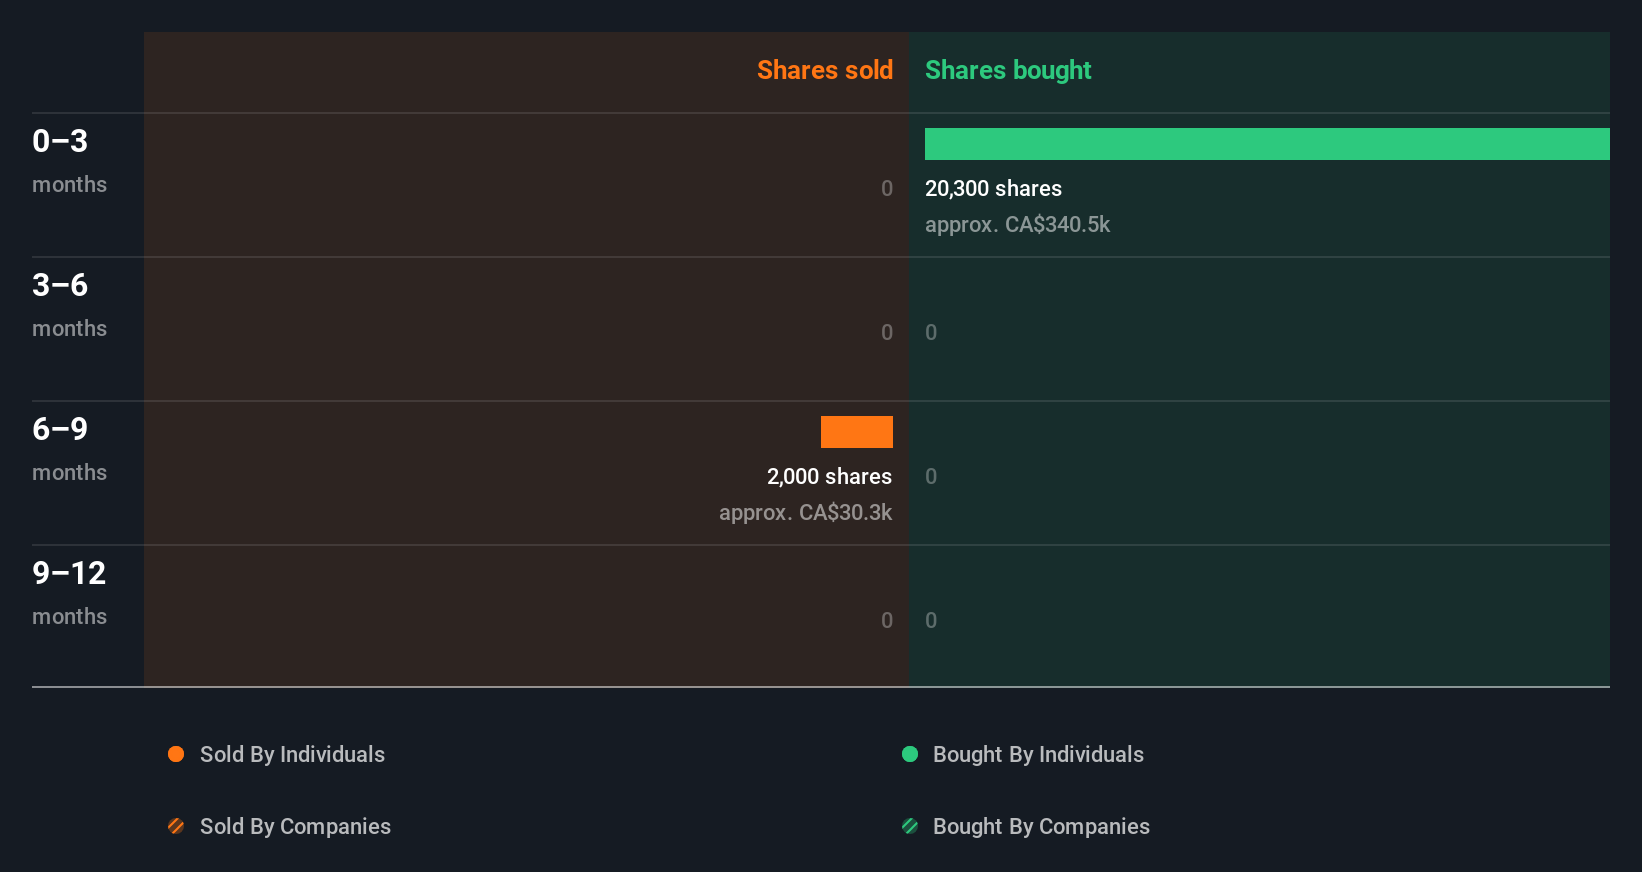This screenshot has width=1642, height=872.
Task: Click the "Shares sold" column header
Action: click(x=824, y=70)
